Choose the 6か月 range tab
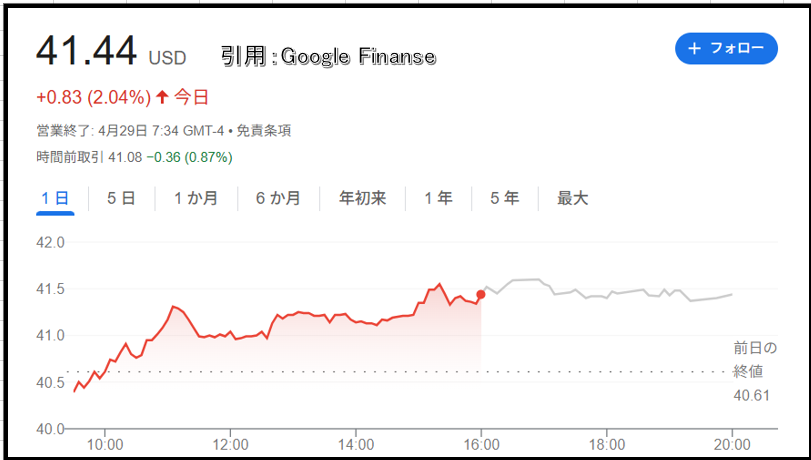This screenshot has height=460, width=811. click(x=278, y=198)
